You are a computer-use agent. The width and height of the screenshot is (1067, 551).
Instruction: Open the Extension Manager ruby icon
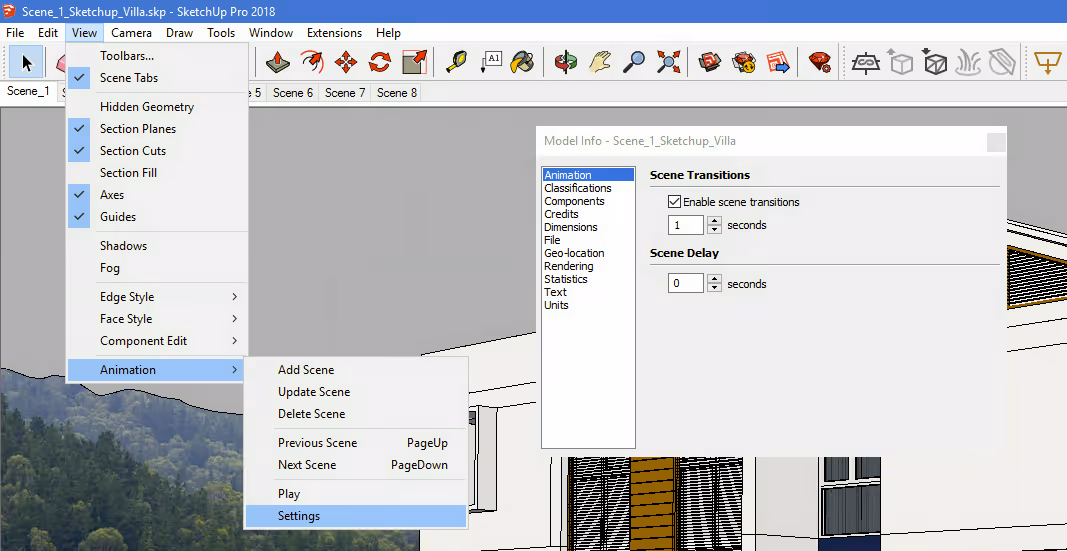[x=819, y=63]
